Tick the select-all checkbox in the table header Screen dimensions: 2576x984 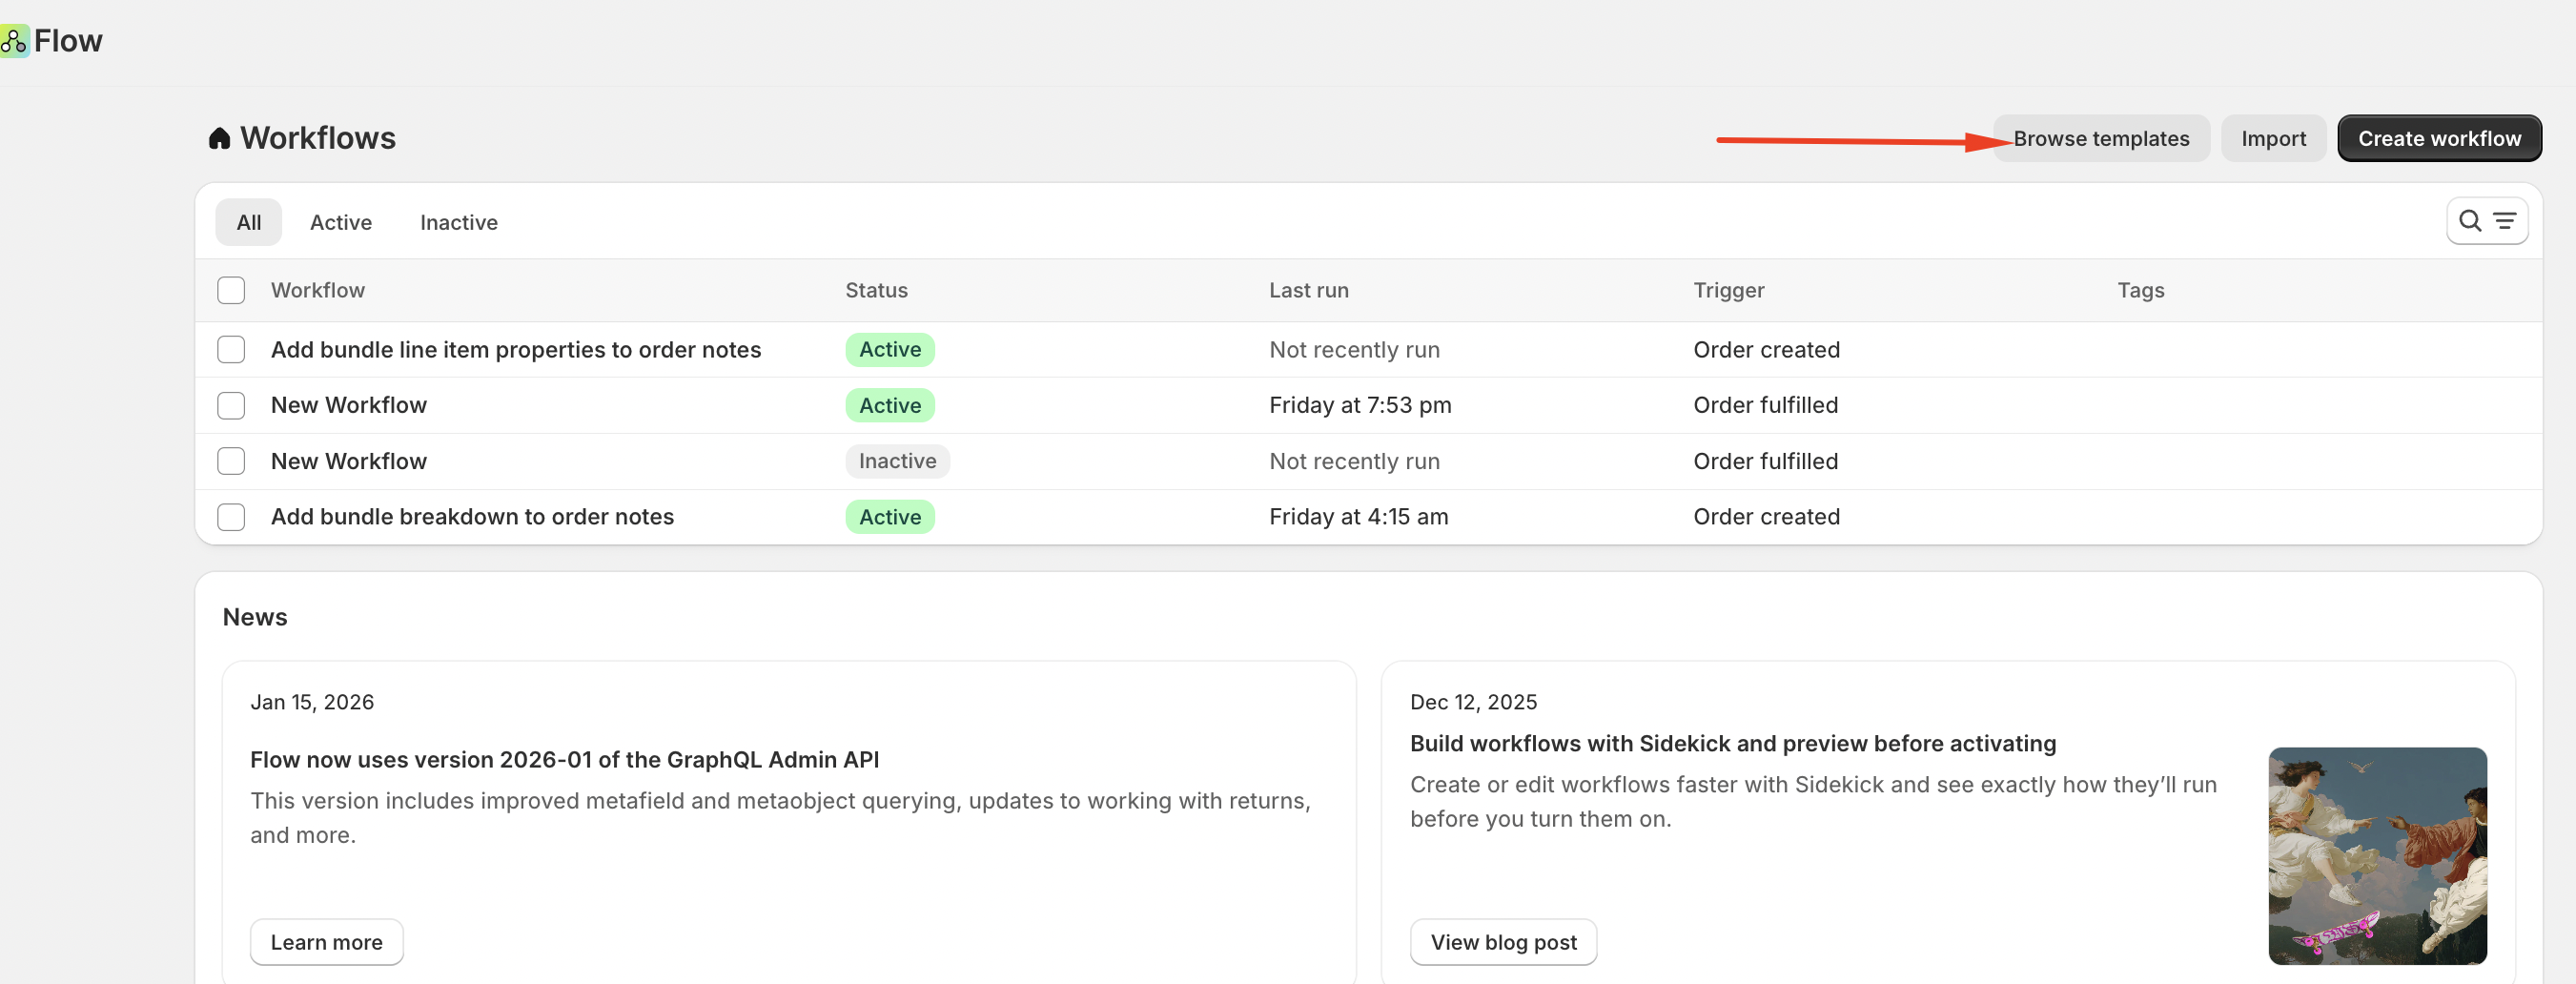(231, 290)
